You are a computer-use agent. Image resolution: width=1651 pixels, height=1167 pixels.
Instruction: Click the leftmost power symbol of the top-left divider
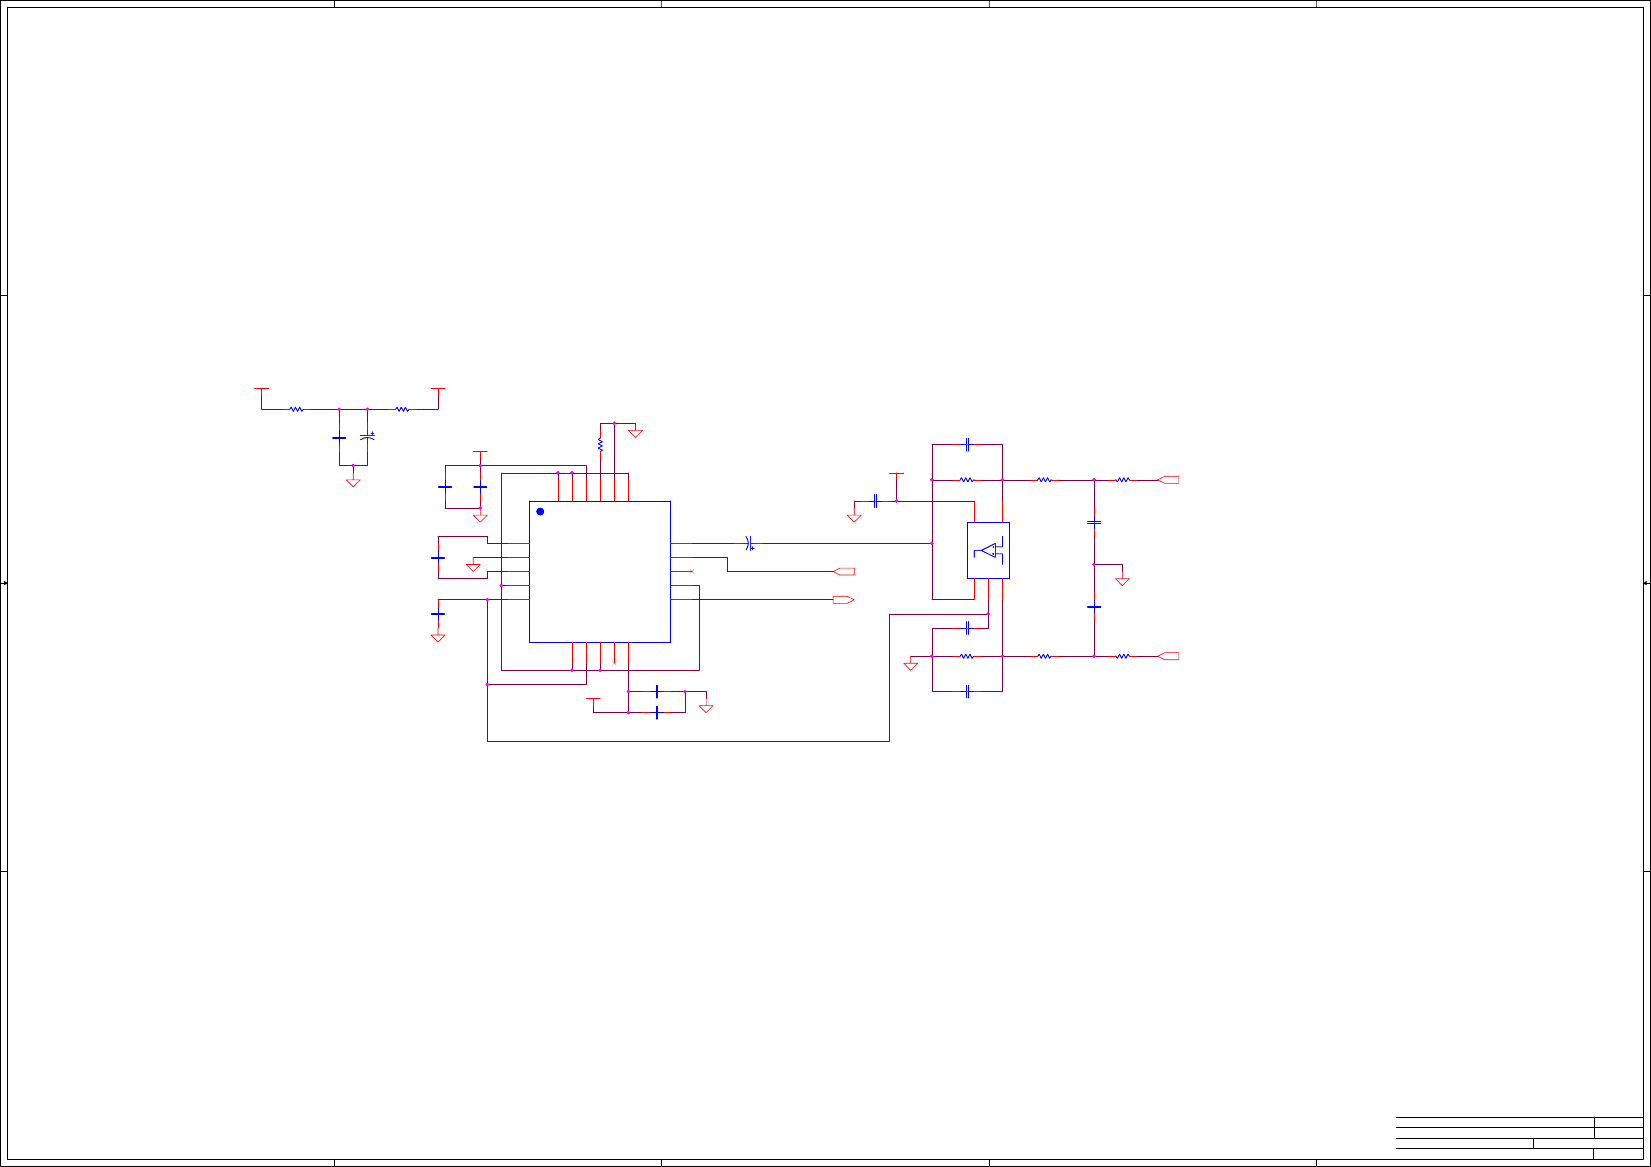(x=261, y=388)
